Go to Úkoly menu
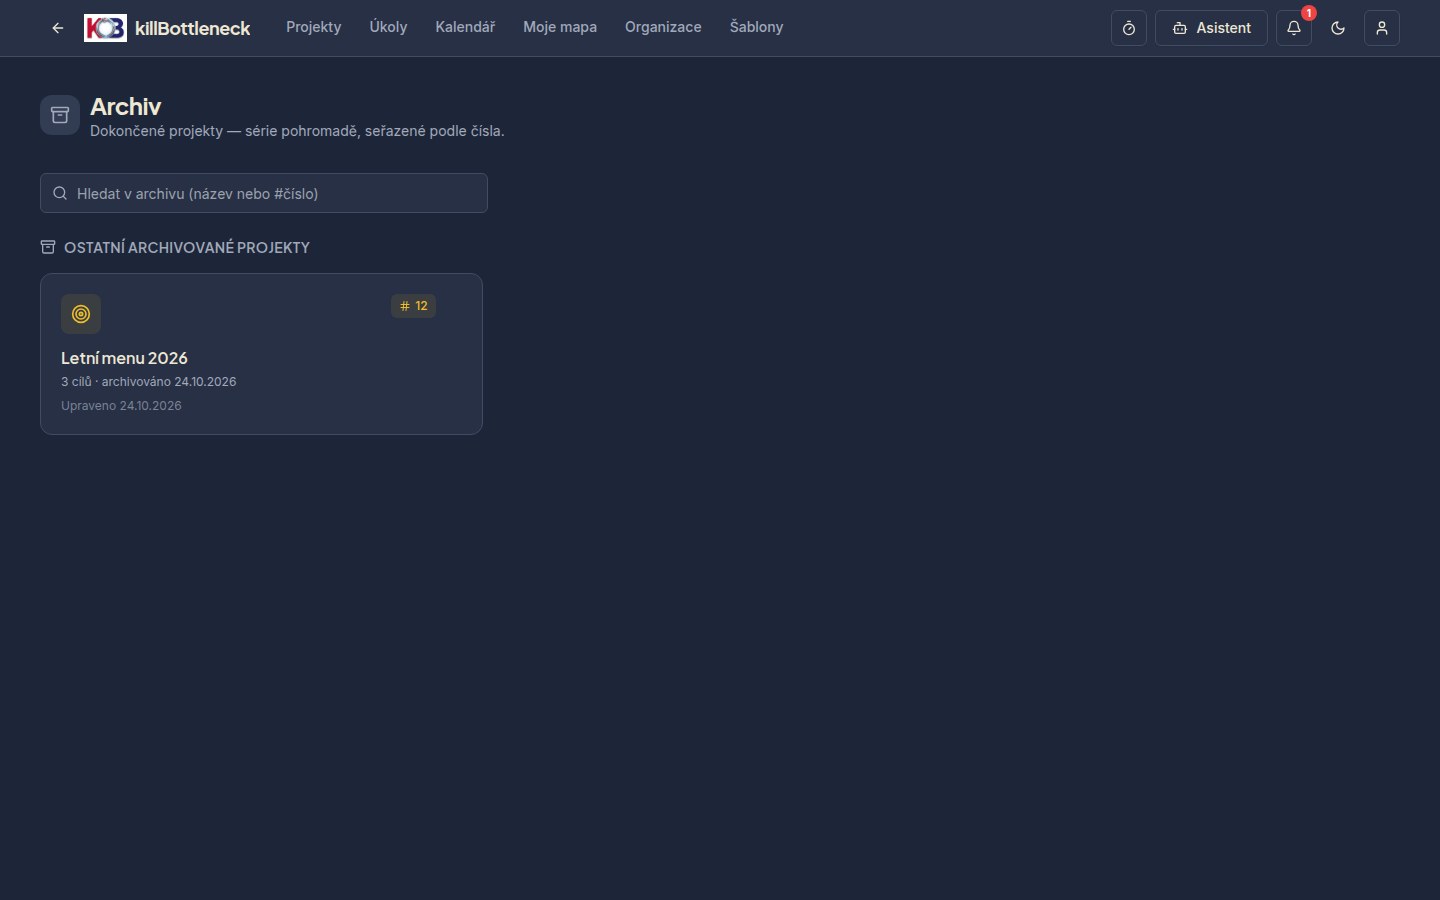 (x=388, y=27)
